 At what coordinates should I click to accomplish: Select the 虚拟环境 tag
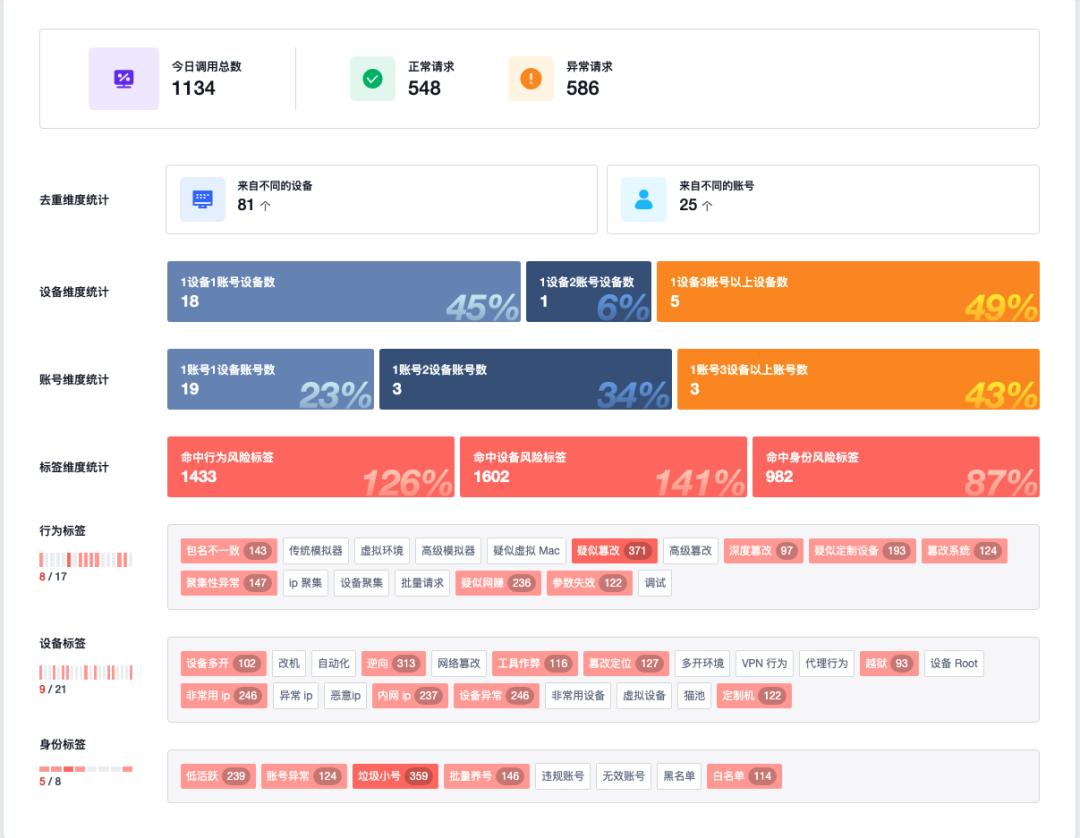click(382, 551)
